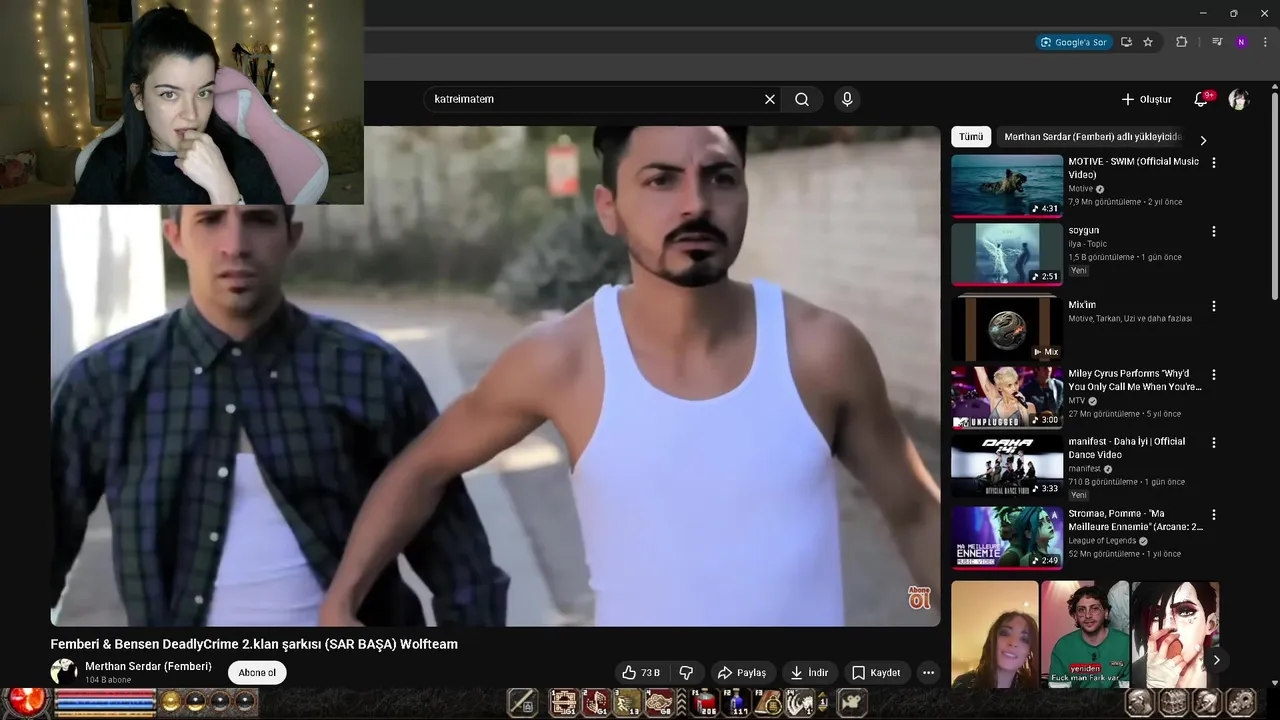Click the Paylaş share button
Image resolution: width=1280 pixels, height=720 pixels.
pos(742,673)
